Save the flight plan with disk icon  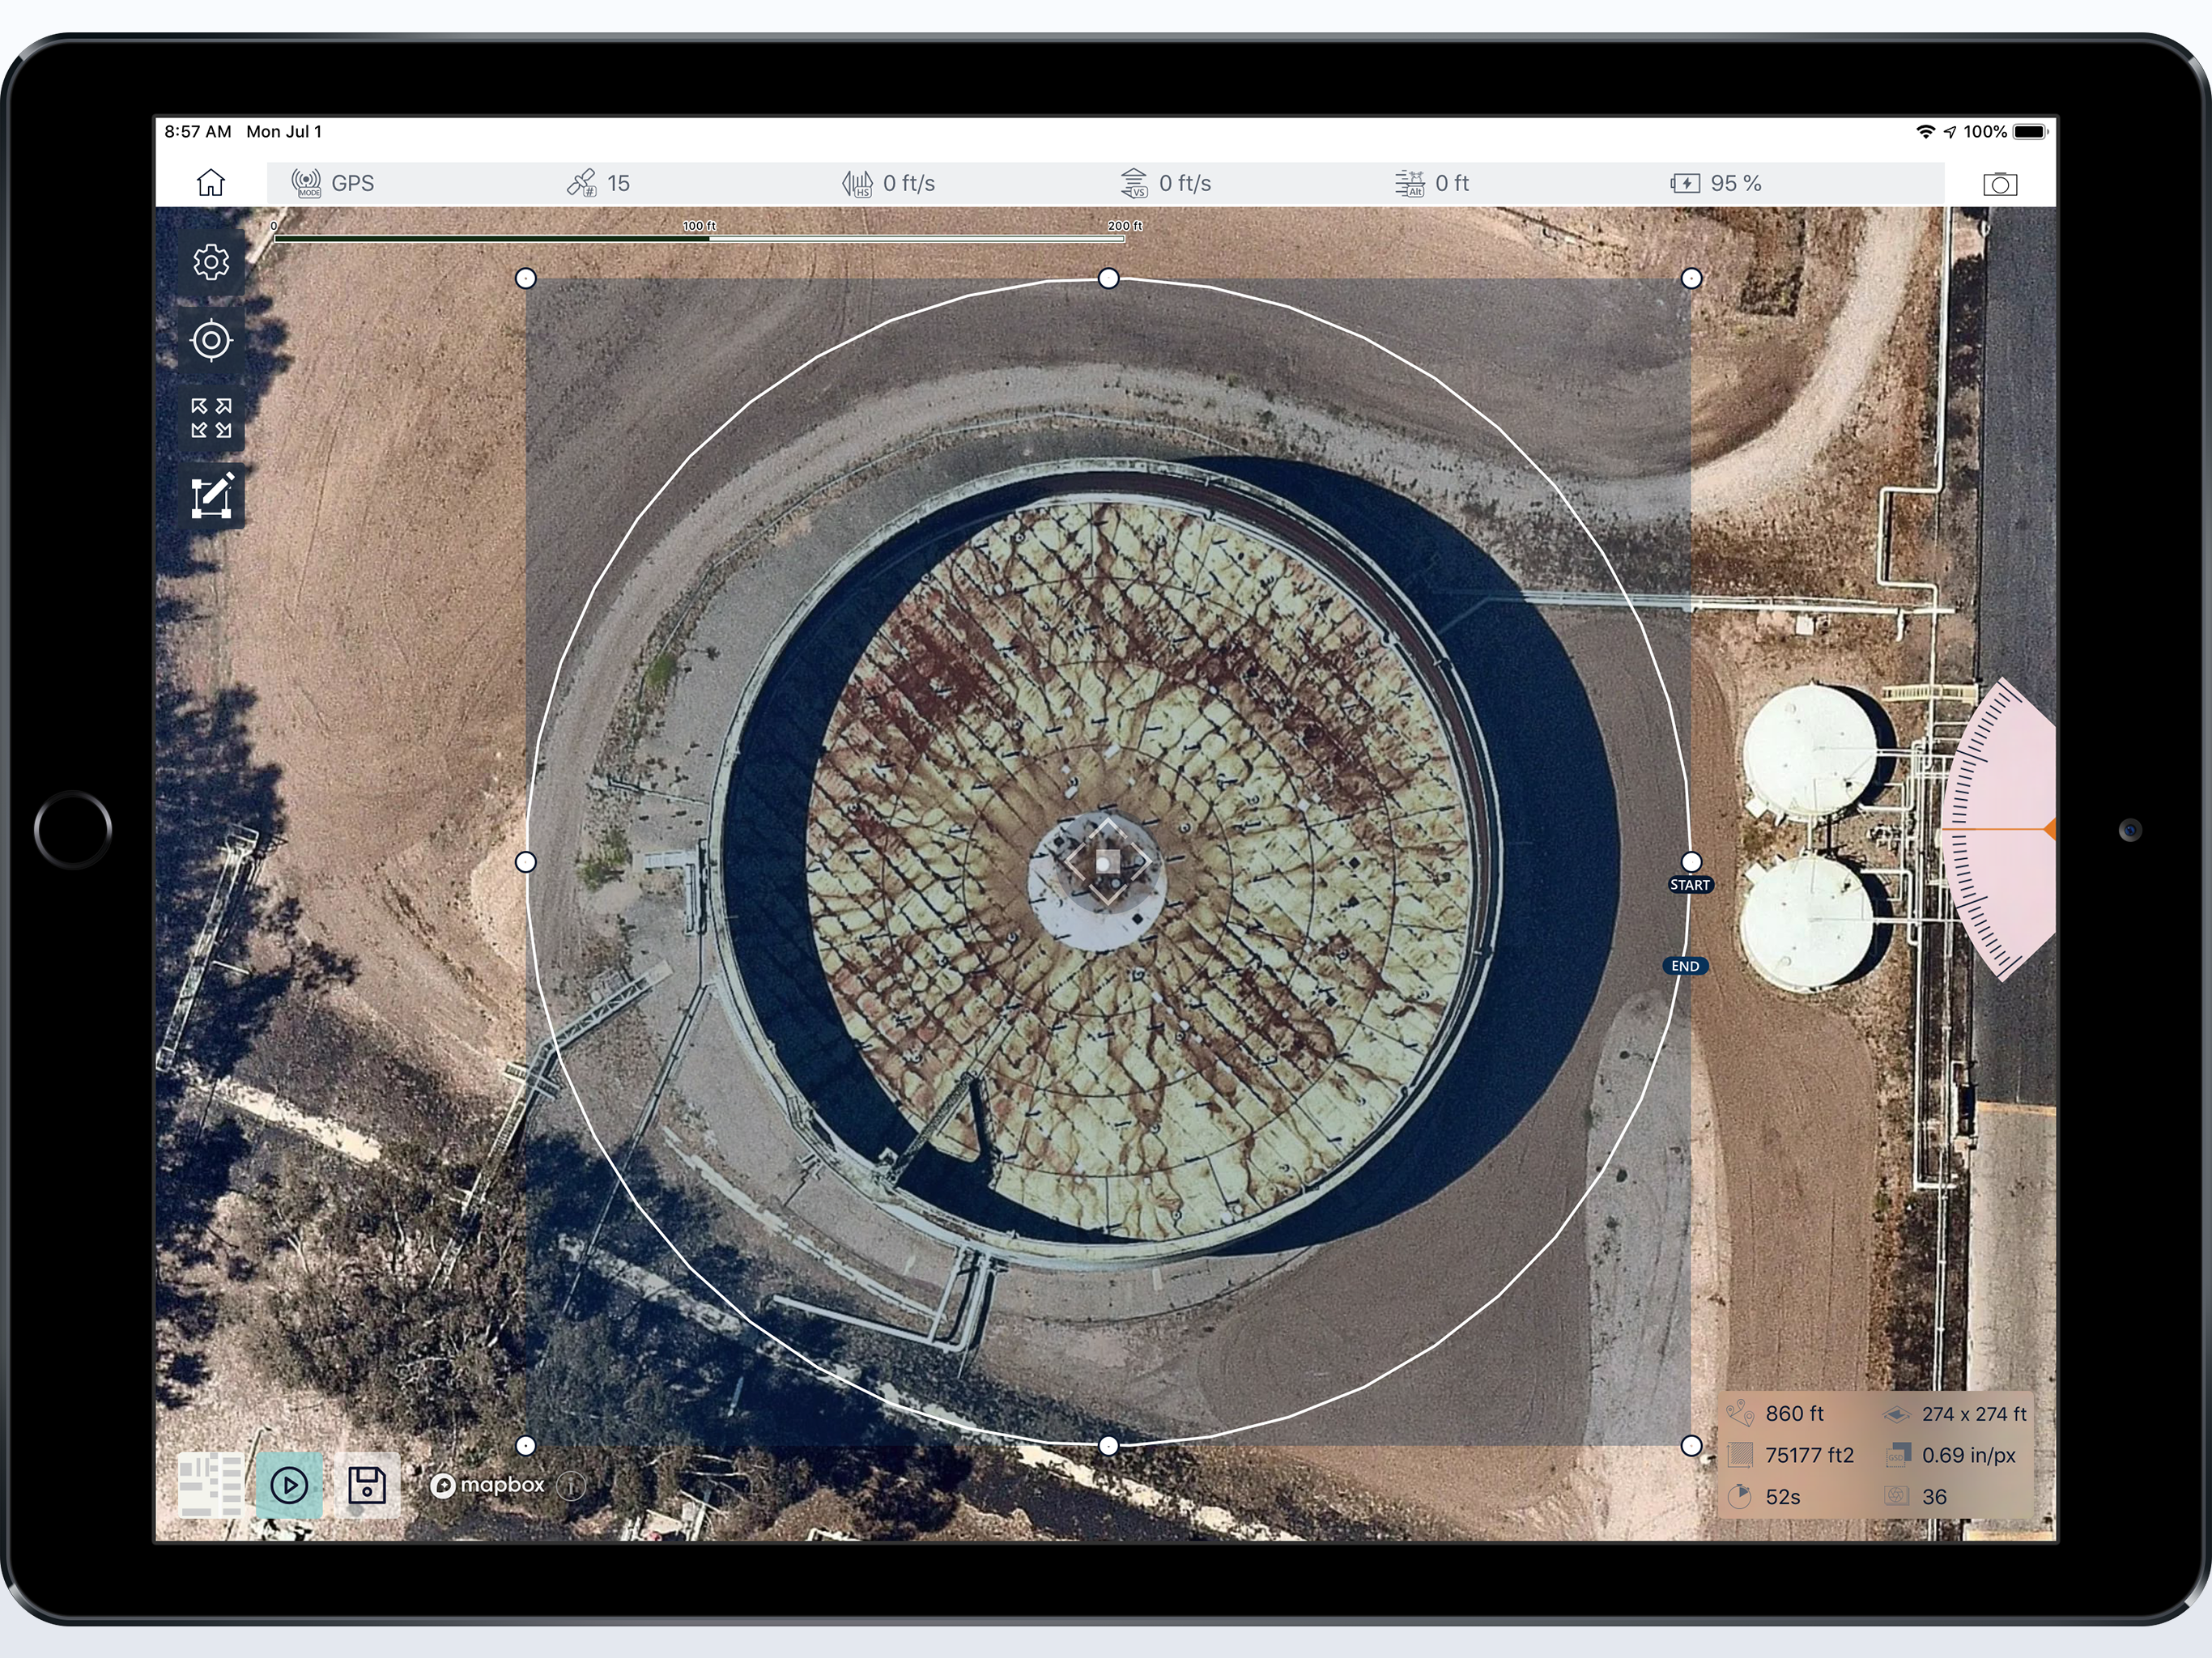coord(367,1485)
